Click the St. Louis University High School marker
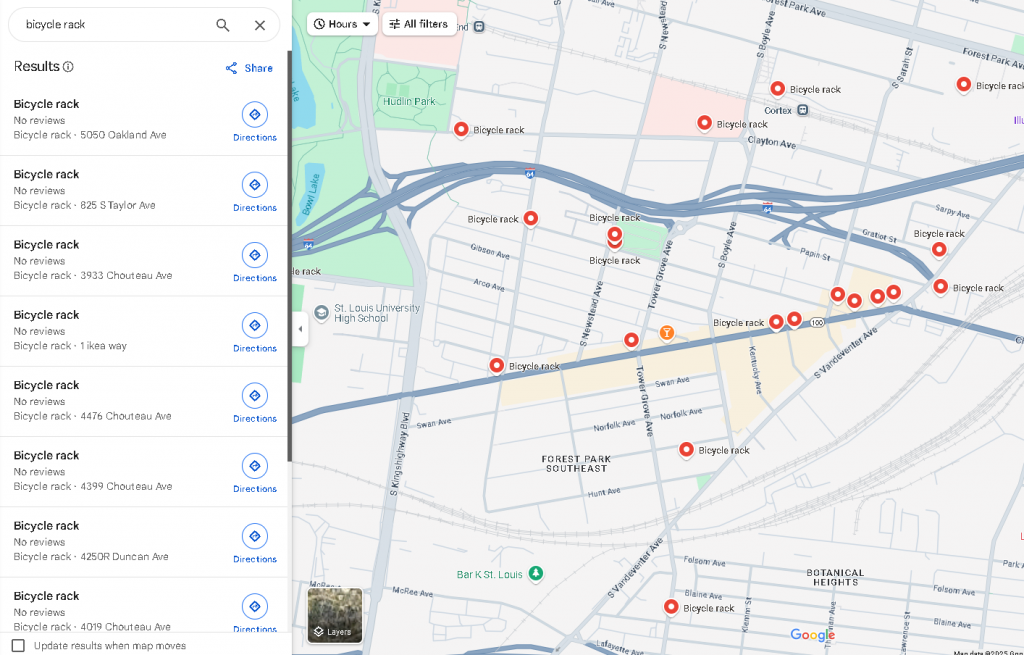1024x655 pixels. tap(321, 312)
